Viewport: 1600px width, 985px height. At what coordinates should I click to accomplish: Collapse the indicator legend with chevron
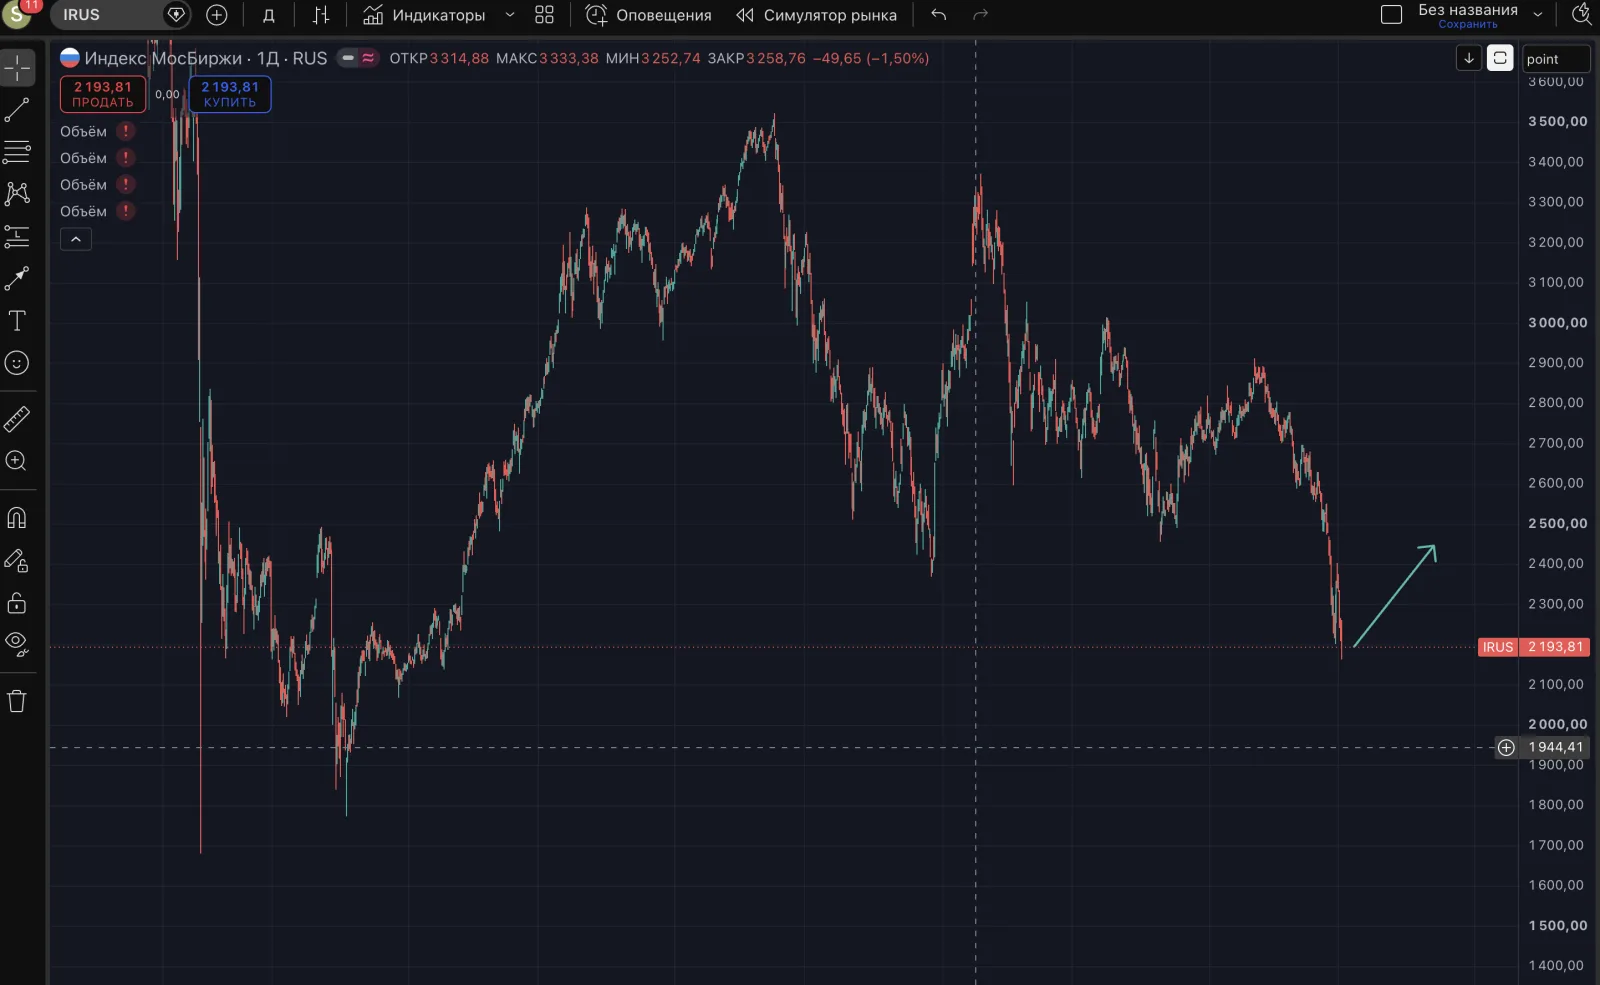click(x=76, y=239)
